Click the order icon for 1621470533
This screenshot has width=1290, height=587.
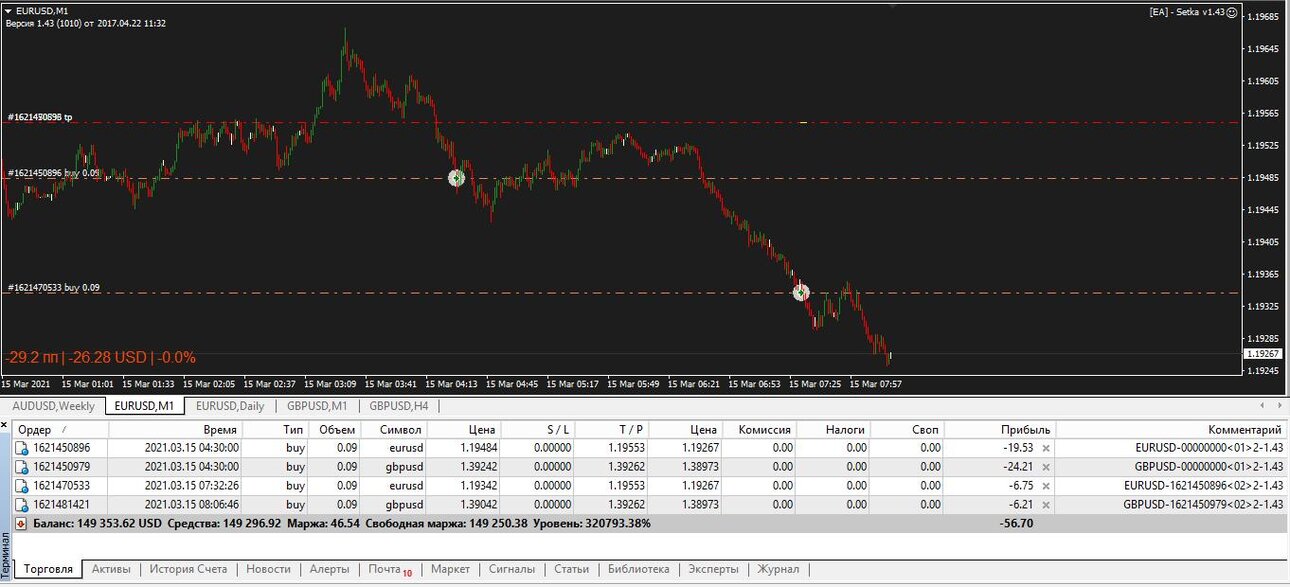(x=21, y=486)
